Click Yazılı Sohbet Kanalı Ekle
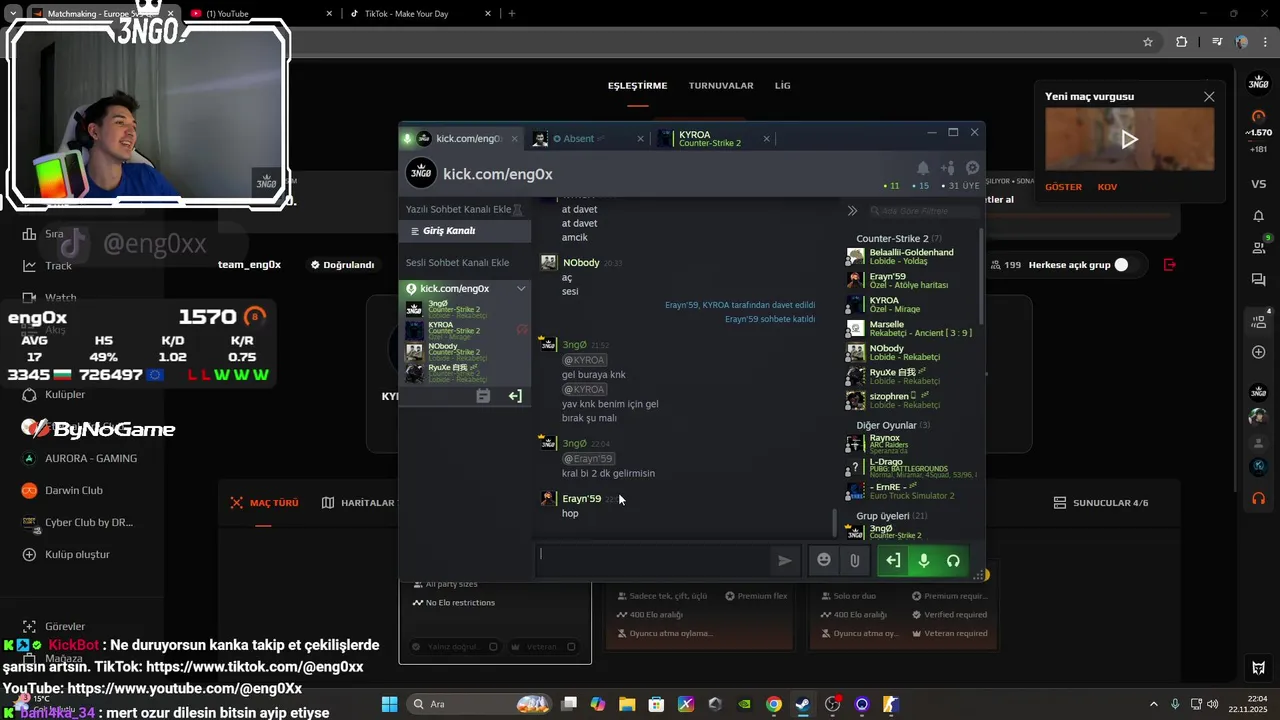The width and height of the screenshot is (1280, 720). pos(458,210)
